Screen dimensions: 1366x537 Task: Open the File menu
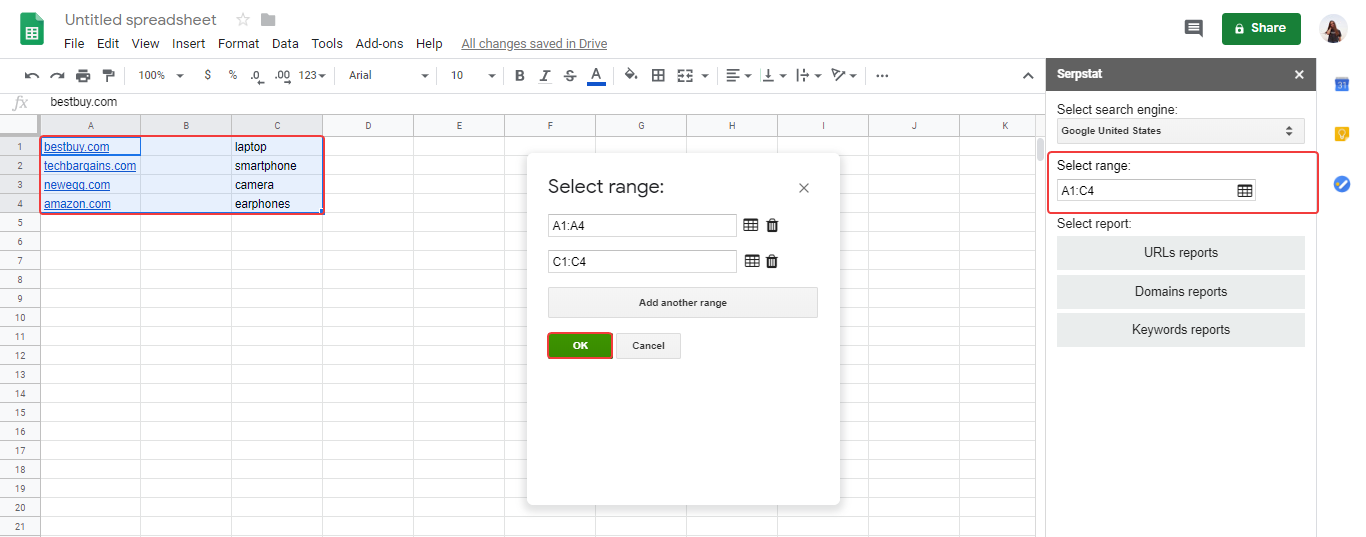point(74,44)
